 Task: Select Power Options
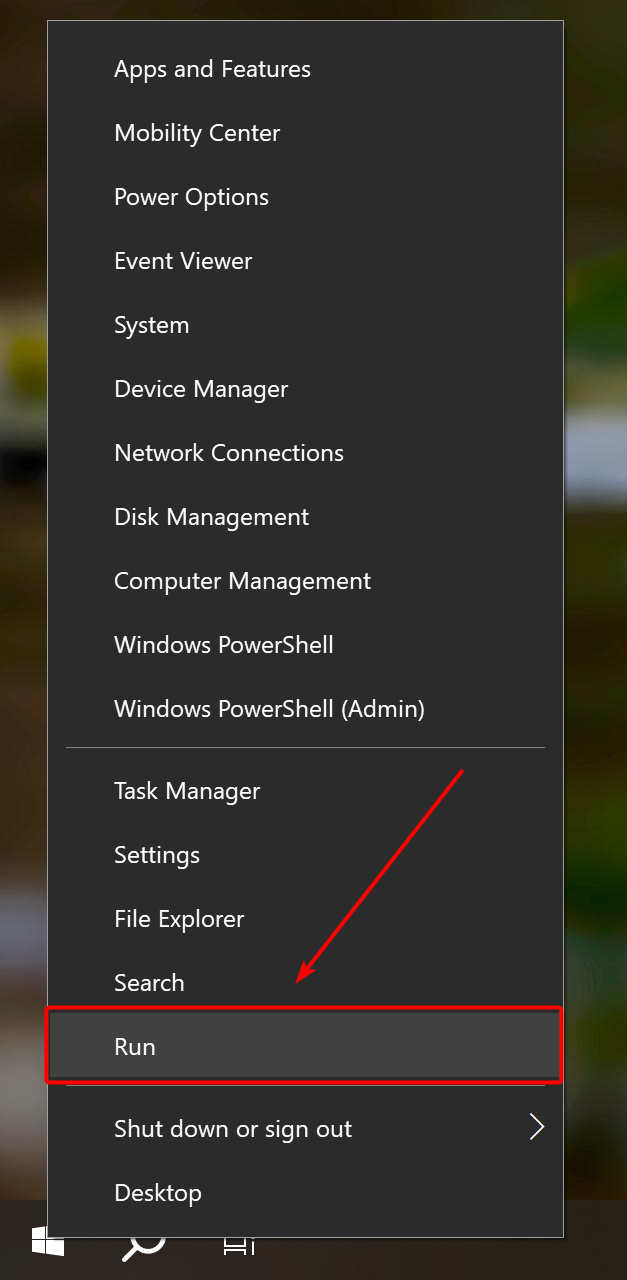click(x=191, y=198)
